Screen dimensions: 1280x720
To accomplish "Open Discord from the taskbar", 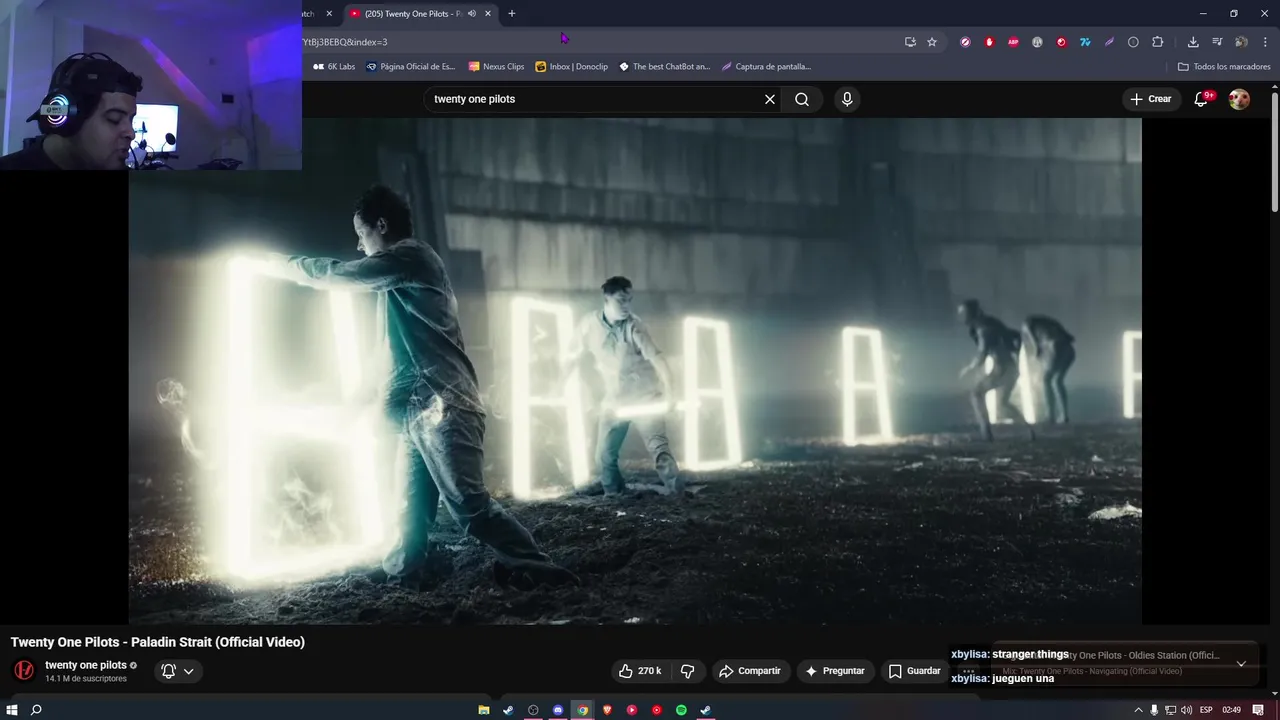I will [x=558, y=710].
